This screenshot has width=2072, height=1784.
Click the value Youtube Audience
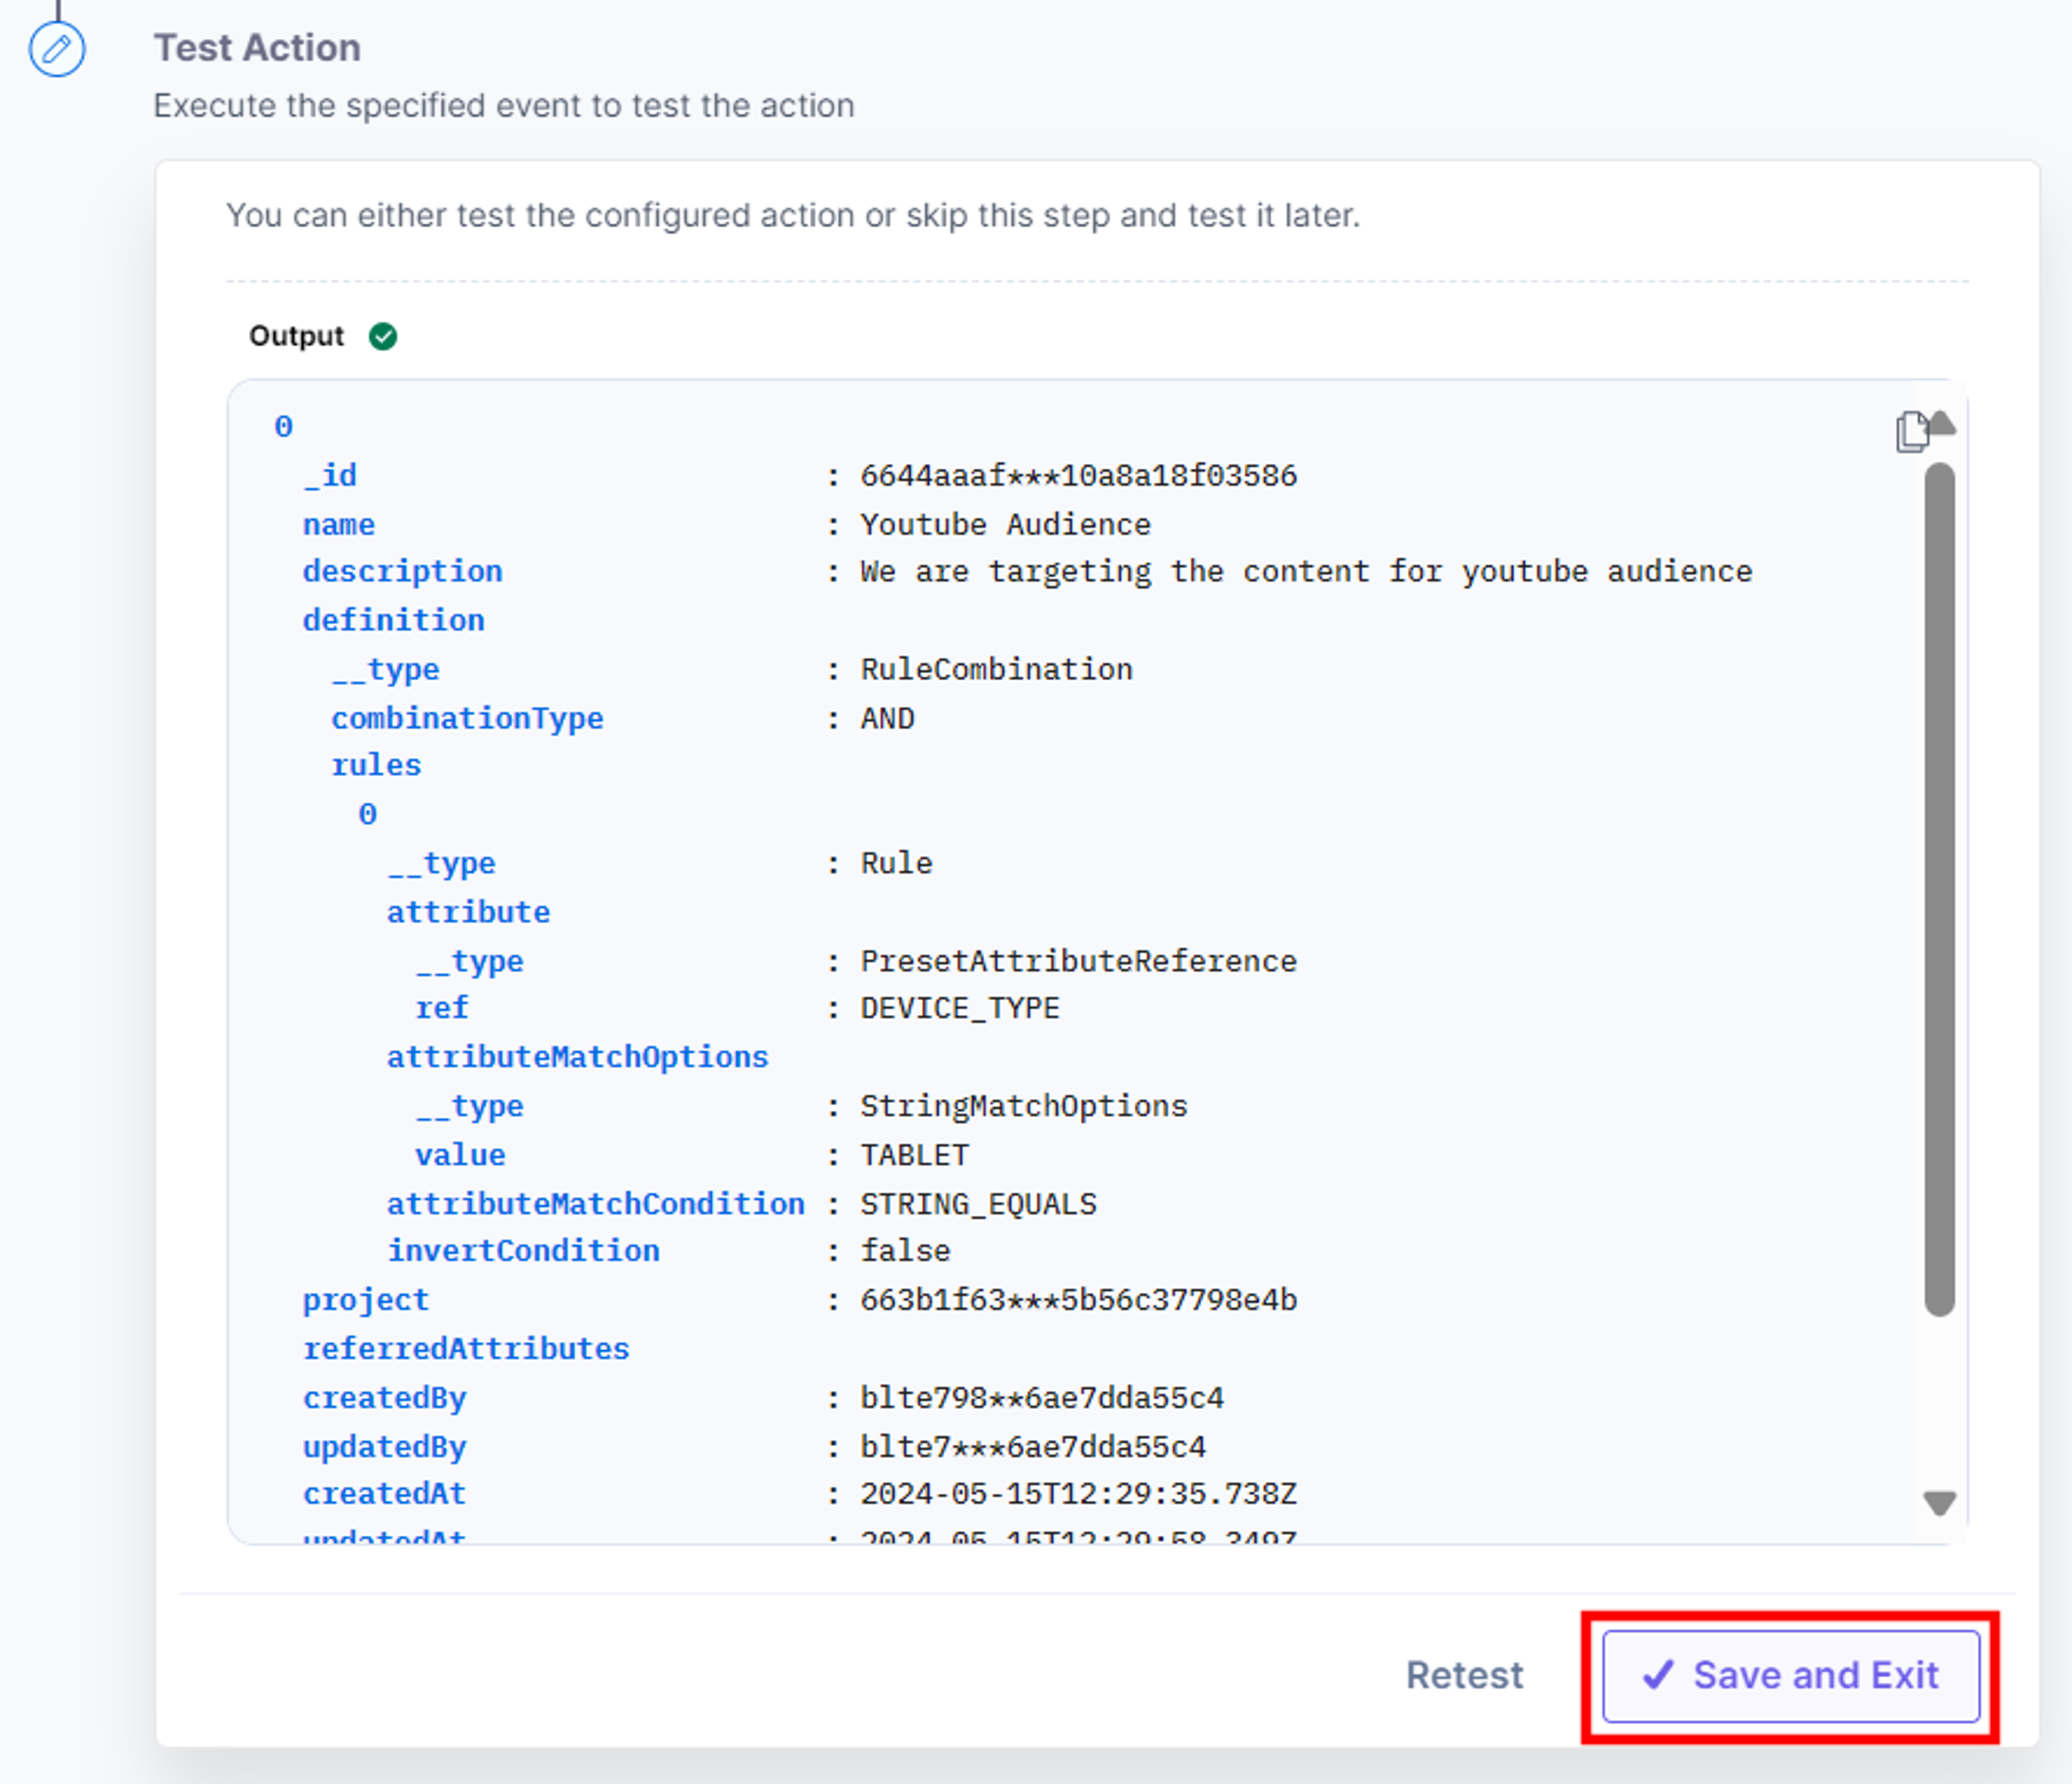[x=1005, y=524]
